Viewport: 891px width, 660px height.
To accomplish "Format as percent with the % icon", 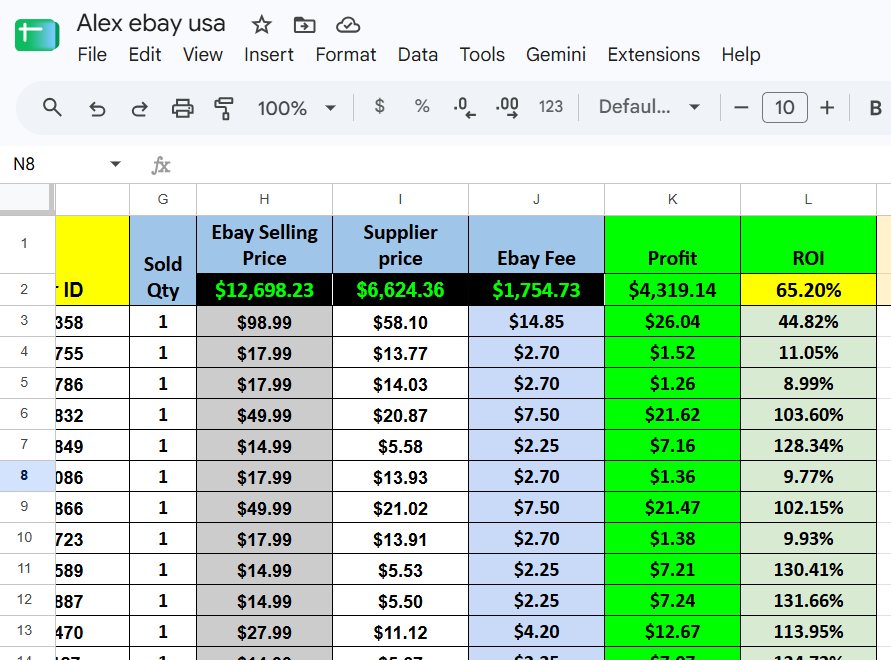I will coord(422,106).
